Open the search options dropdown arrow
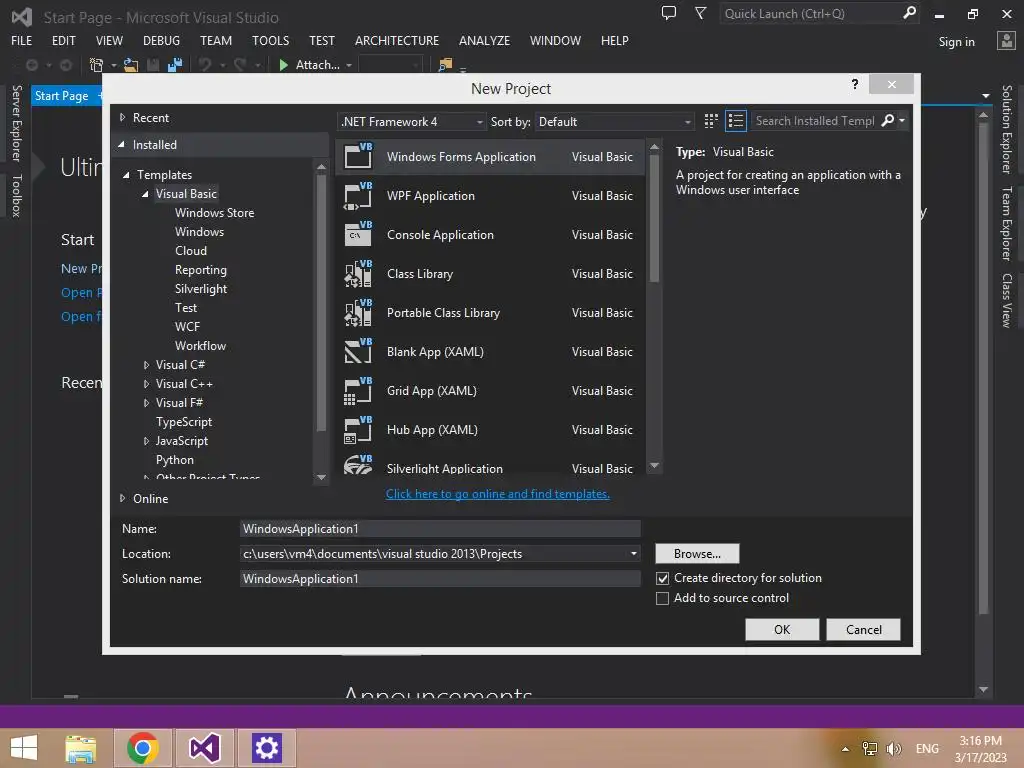The image size is (1024, 768). coord(902,121)
